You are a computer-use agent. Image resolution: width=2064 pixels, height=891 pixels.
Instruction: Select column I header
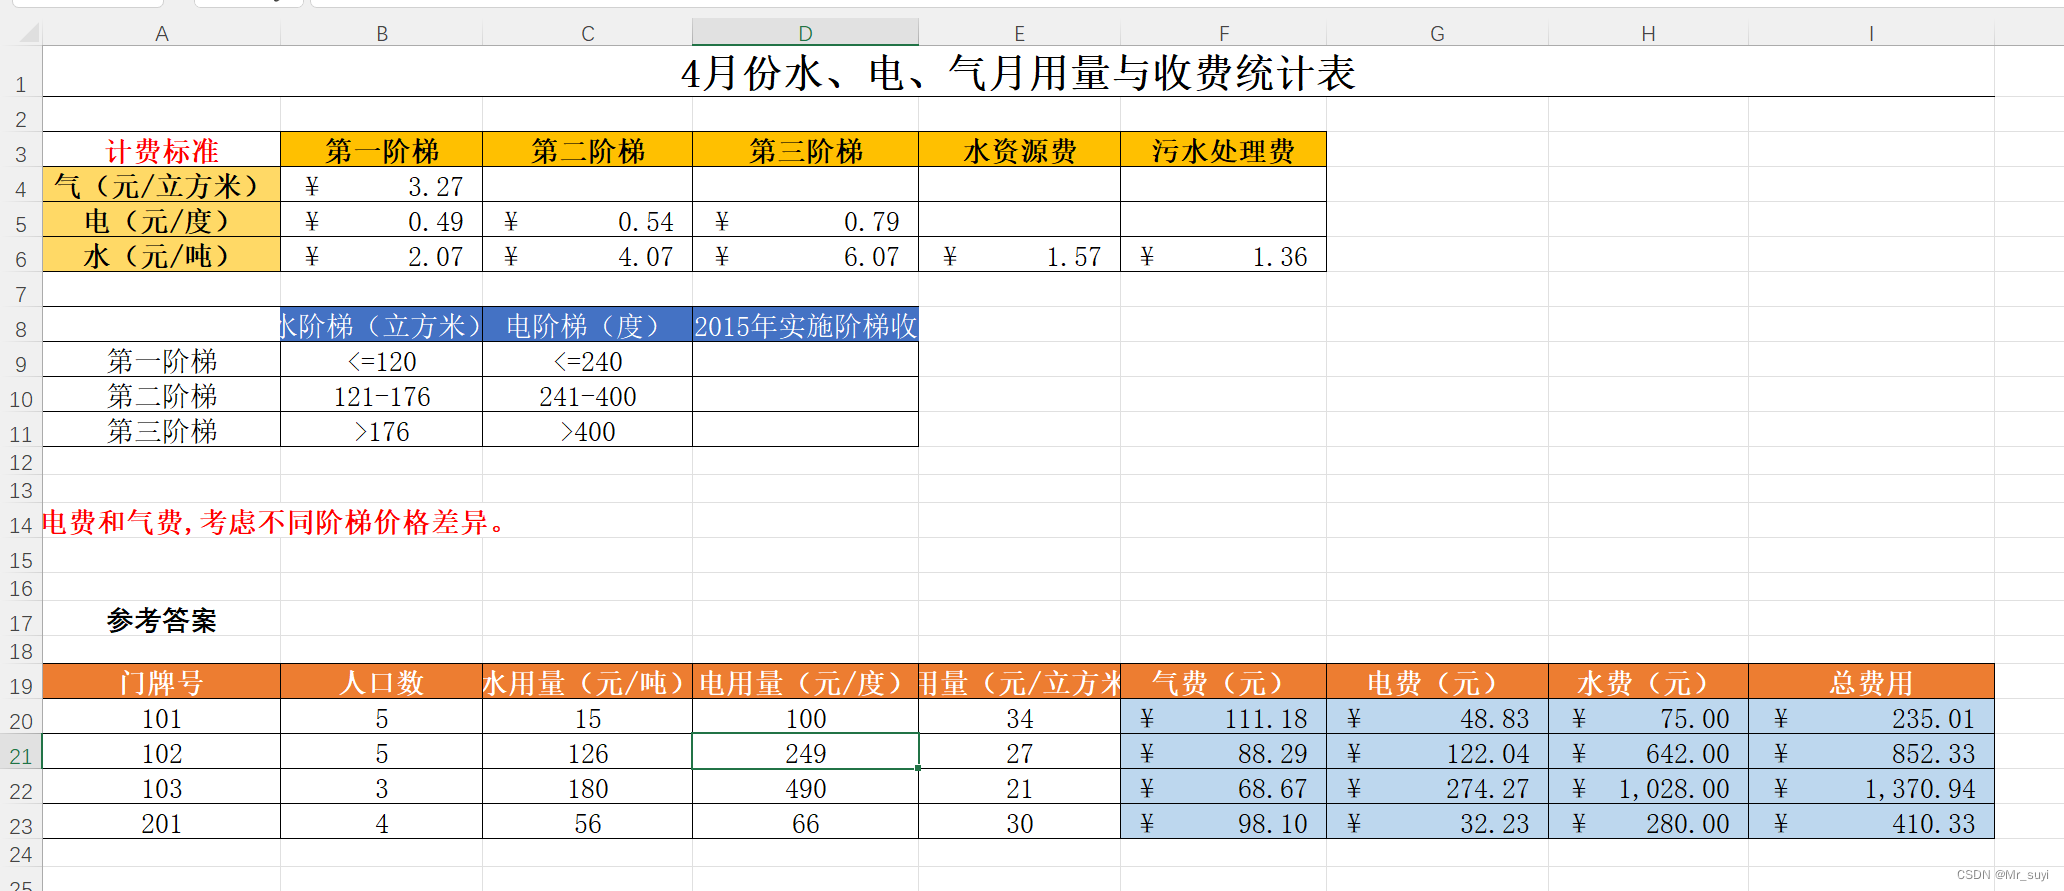[x=1871, y=33]
